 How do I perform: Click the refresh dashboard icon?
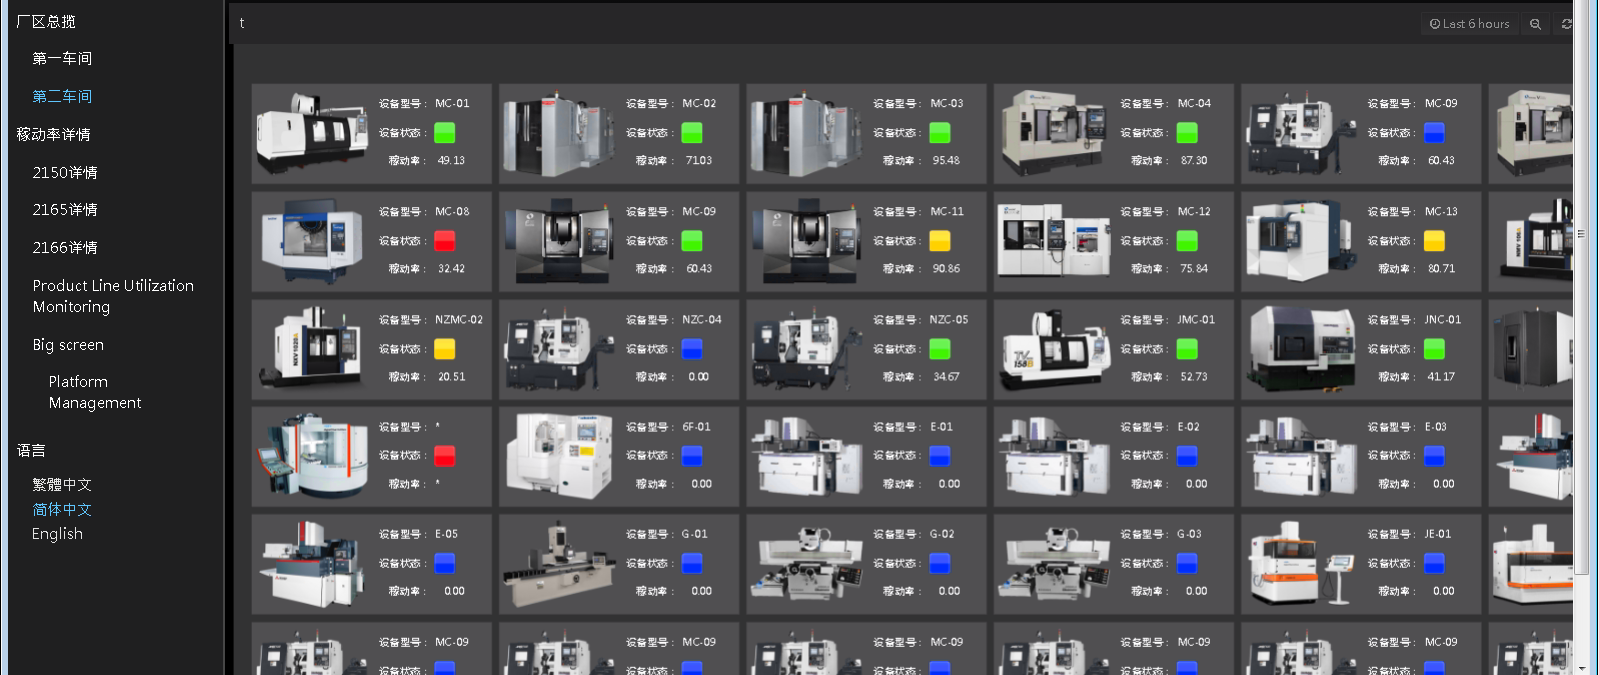1566,24
